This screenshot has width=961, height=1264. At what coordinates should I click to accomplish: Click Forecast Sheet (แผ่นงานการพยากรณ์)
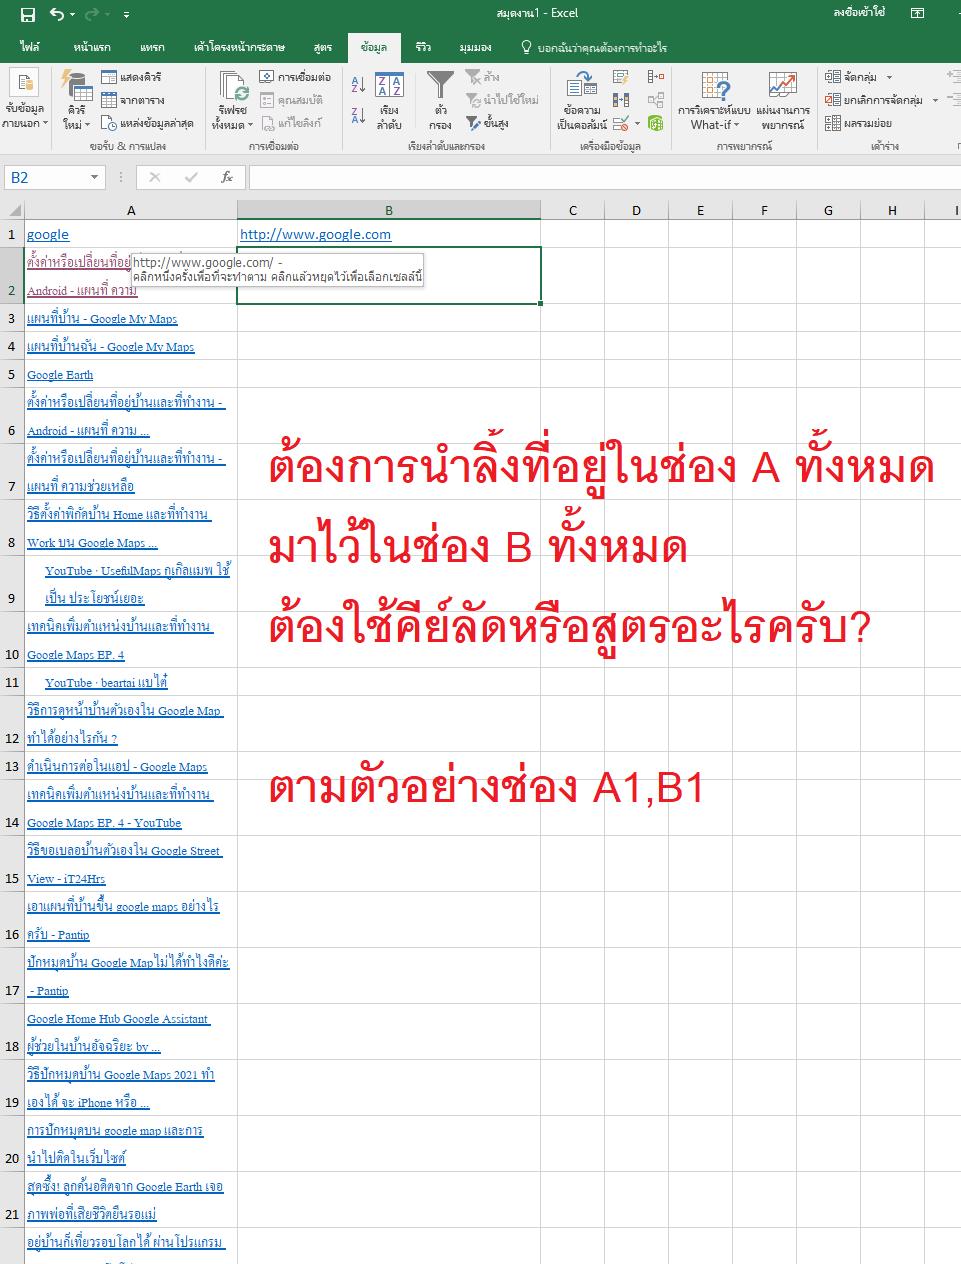coord(783,100)
